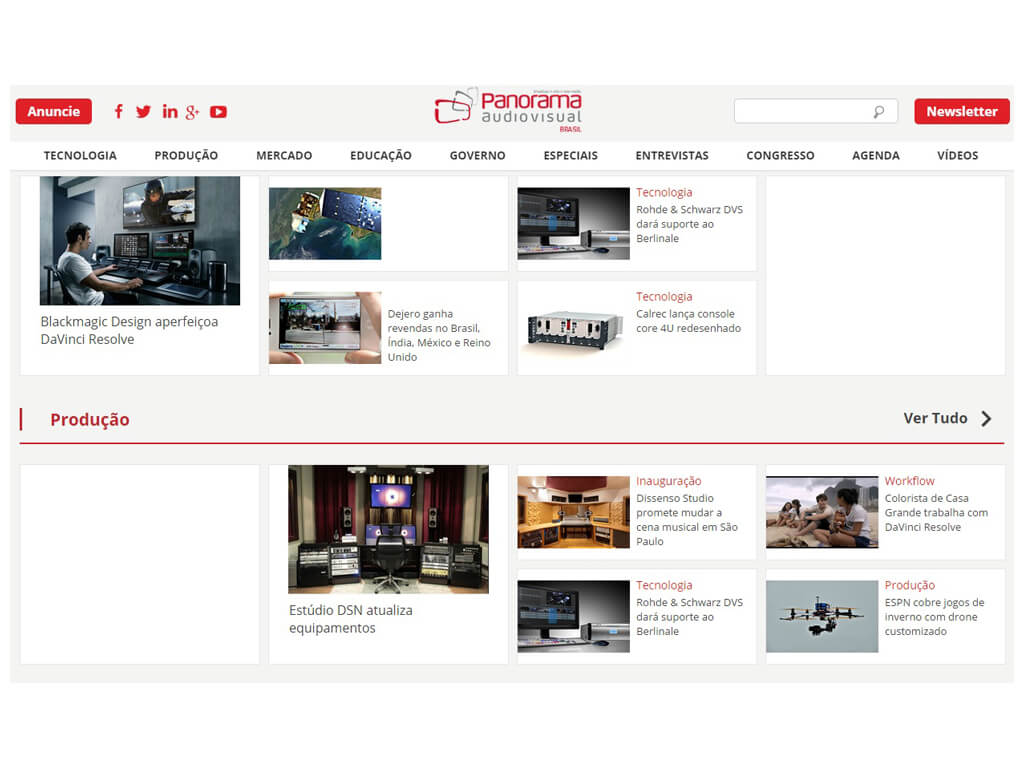The width and height of the screenshot is (1024, 768).
Task: Open the Twitter social icon
Action: click(x=143, y=112)
